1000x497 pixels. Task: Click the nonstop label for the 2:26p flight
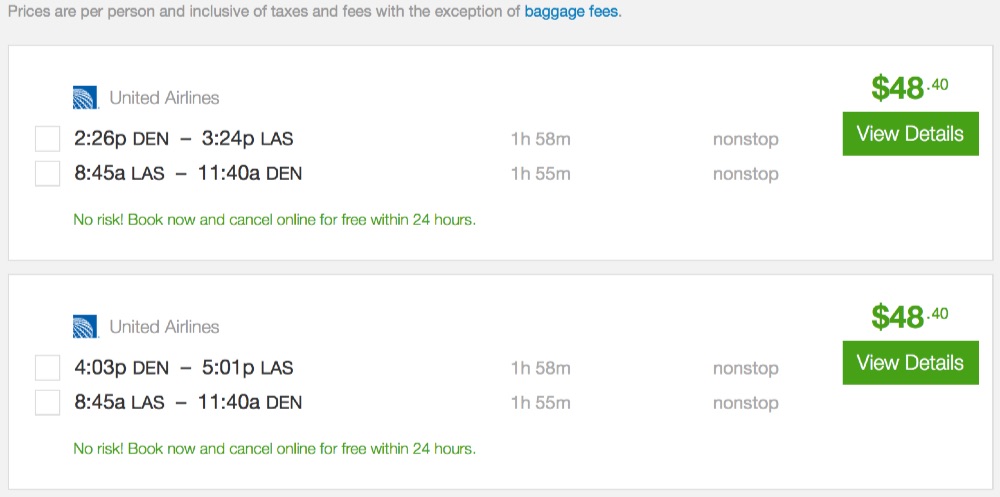pyautogui.click(x=745, y=140)
